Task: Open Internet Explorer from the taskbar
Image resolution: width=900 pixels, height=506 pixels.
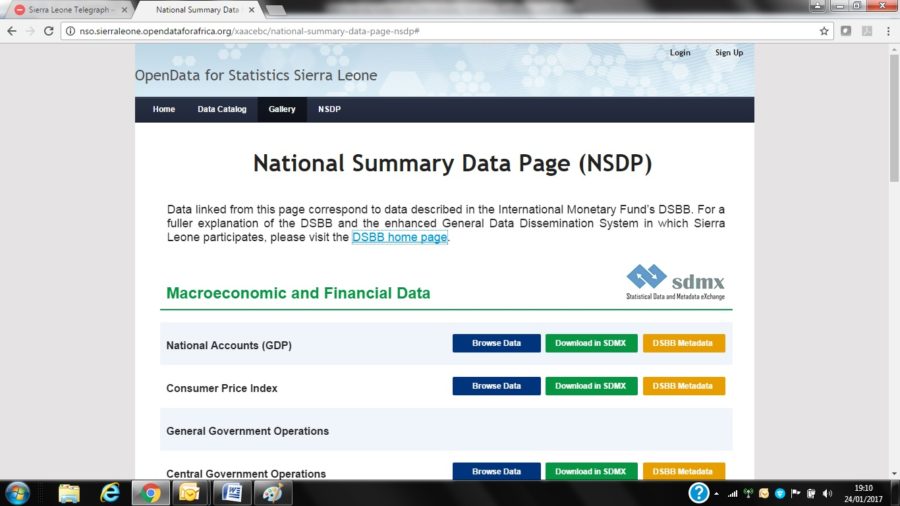Action: (110, 492)
